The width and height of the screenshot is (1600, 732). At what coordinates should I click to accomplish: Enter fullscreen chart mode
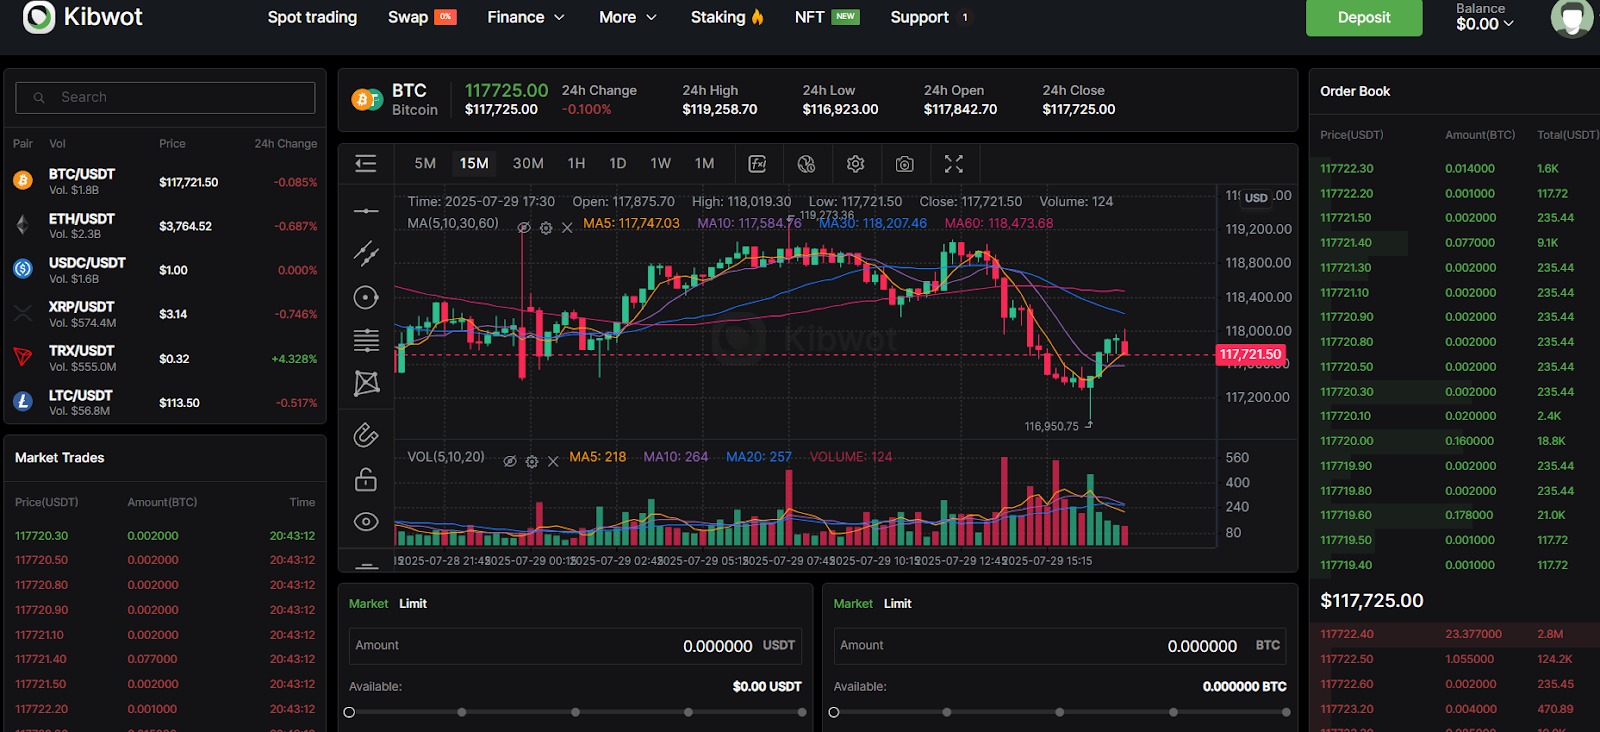point(954,164)
